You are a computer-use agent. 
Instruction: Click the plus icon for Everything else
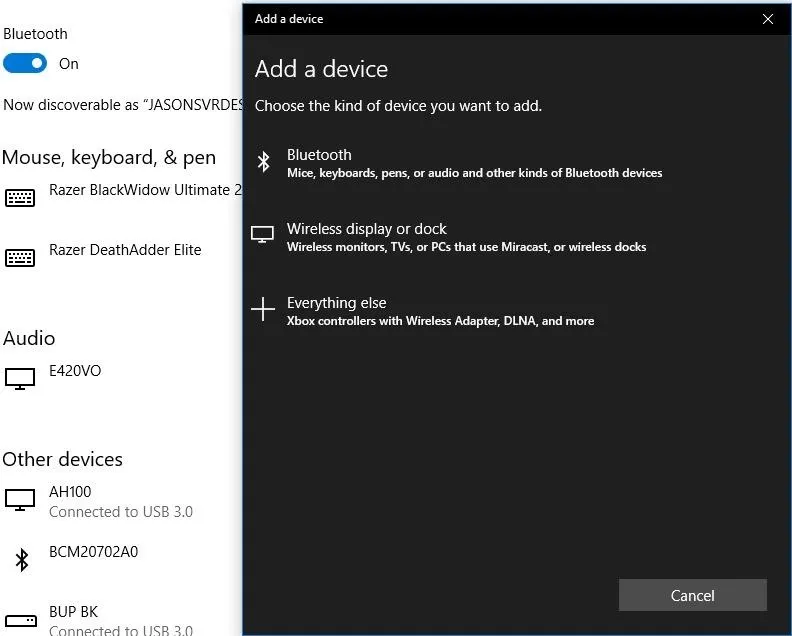coord(263,309)
